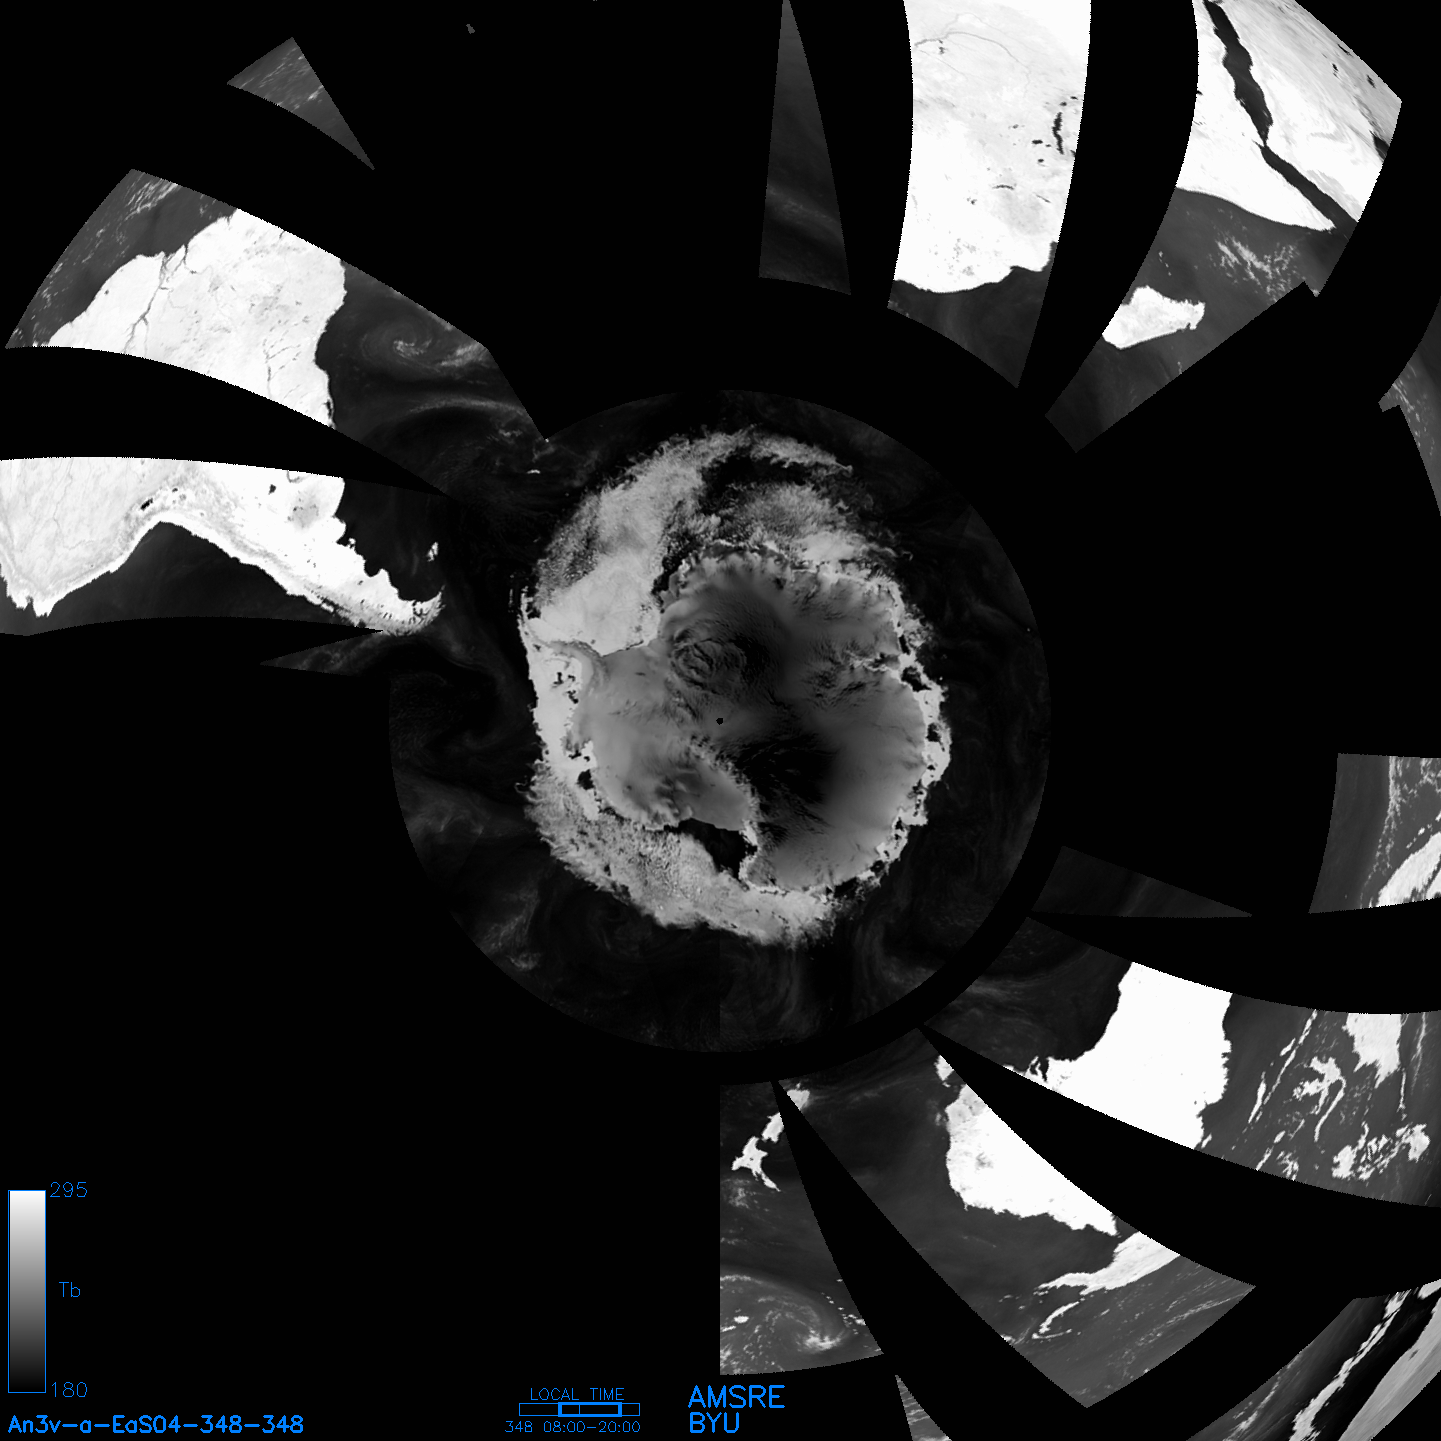1441x1441 pixels.
Task: Click the Tb legend label
Action: click(69, 1290)
